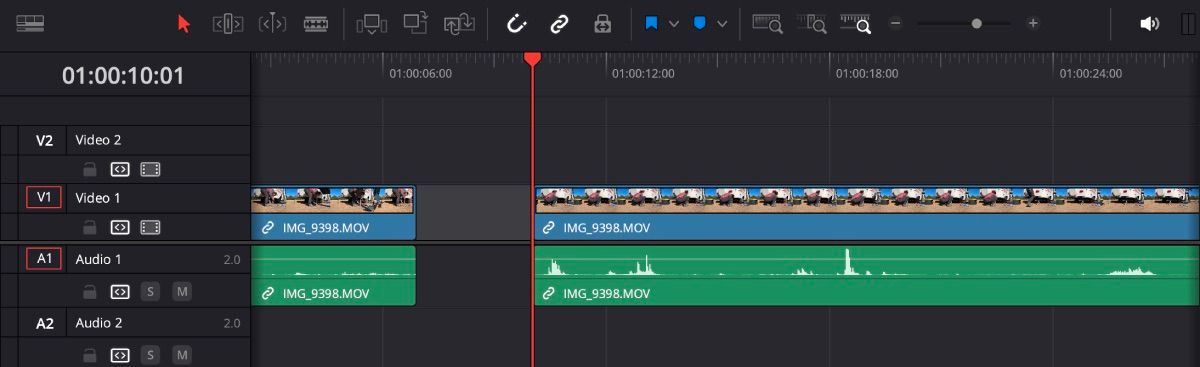
Task: Zoom in timeline with plus button
Action: (x=1033, y=23)
